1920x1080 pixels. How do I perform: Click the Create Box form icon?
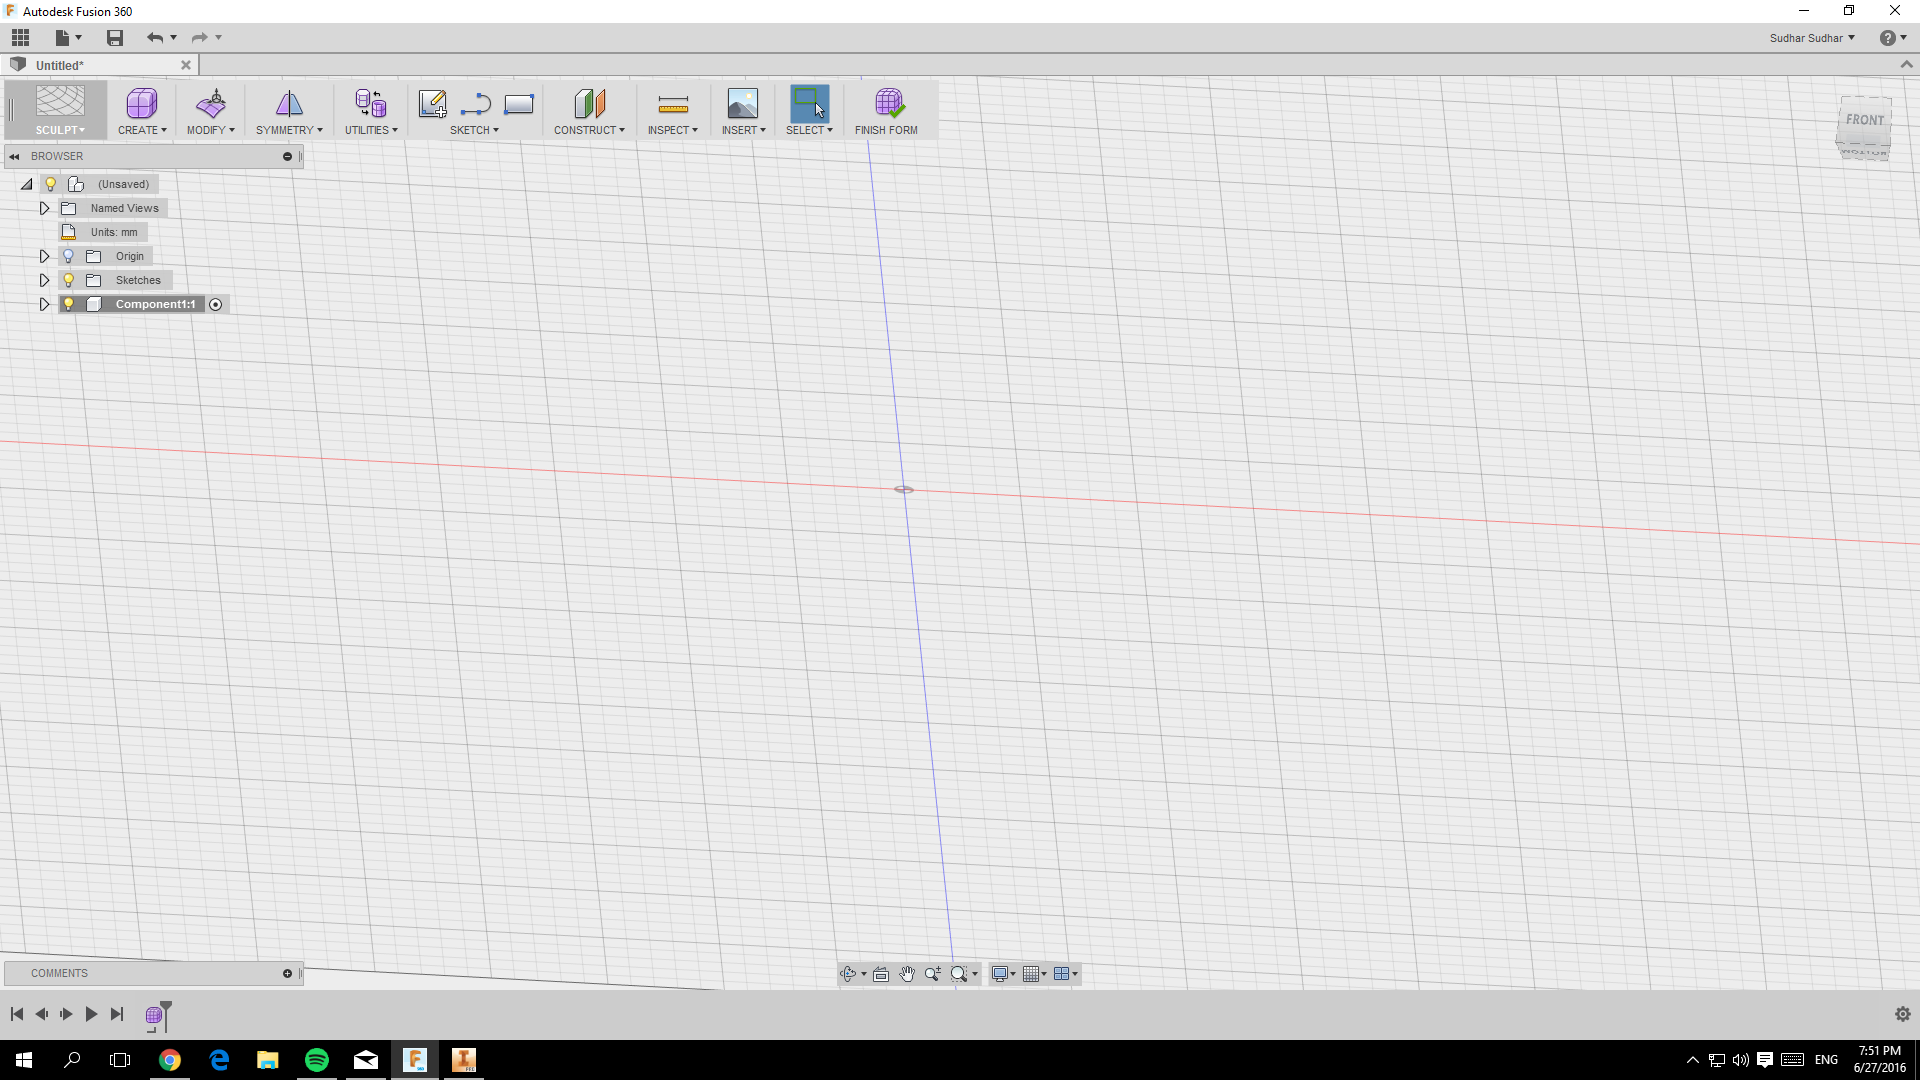pos(142,103)
